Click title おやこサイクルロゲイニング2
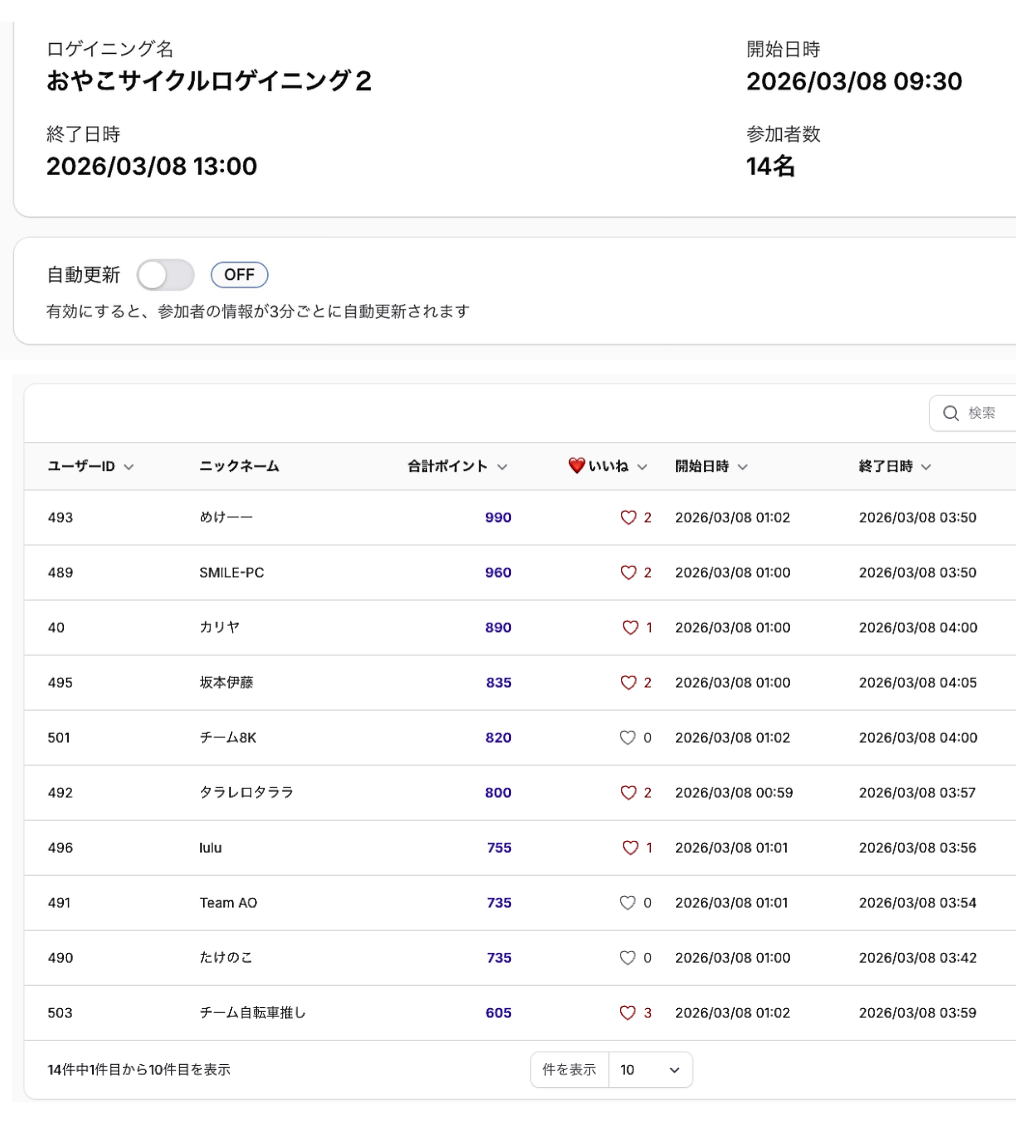The height and width of the screenshot is (1138, 1016). [209, 81]
